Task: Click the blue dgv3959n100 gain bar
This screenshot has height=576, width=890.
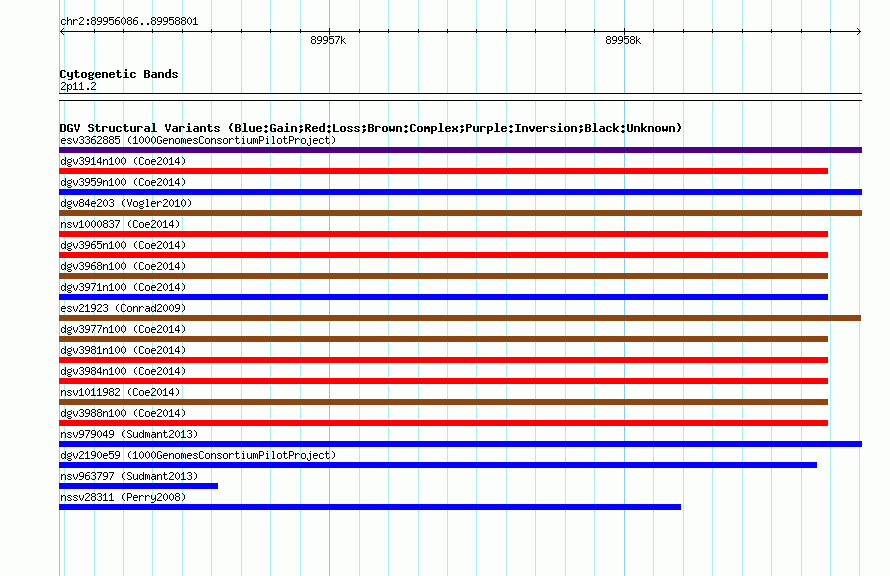Action: [x=460, y=192]
